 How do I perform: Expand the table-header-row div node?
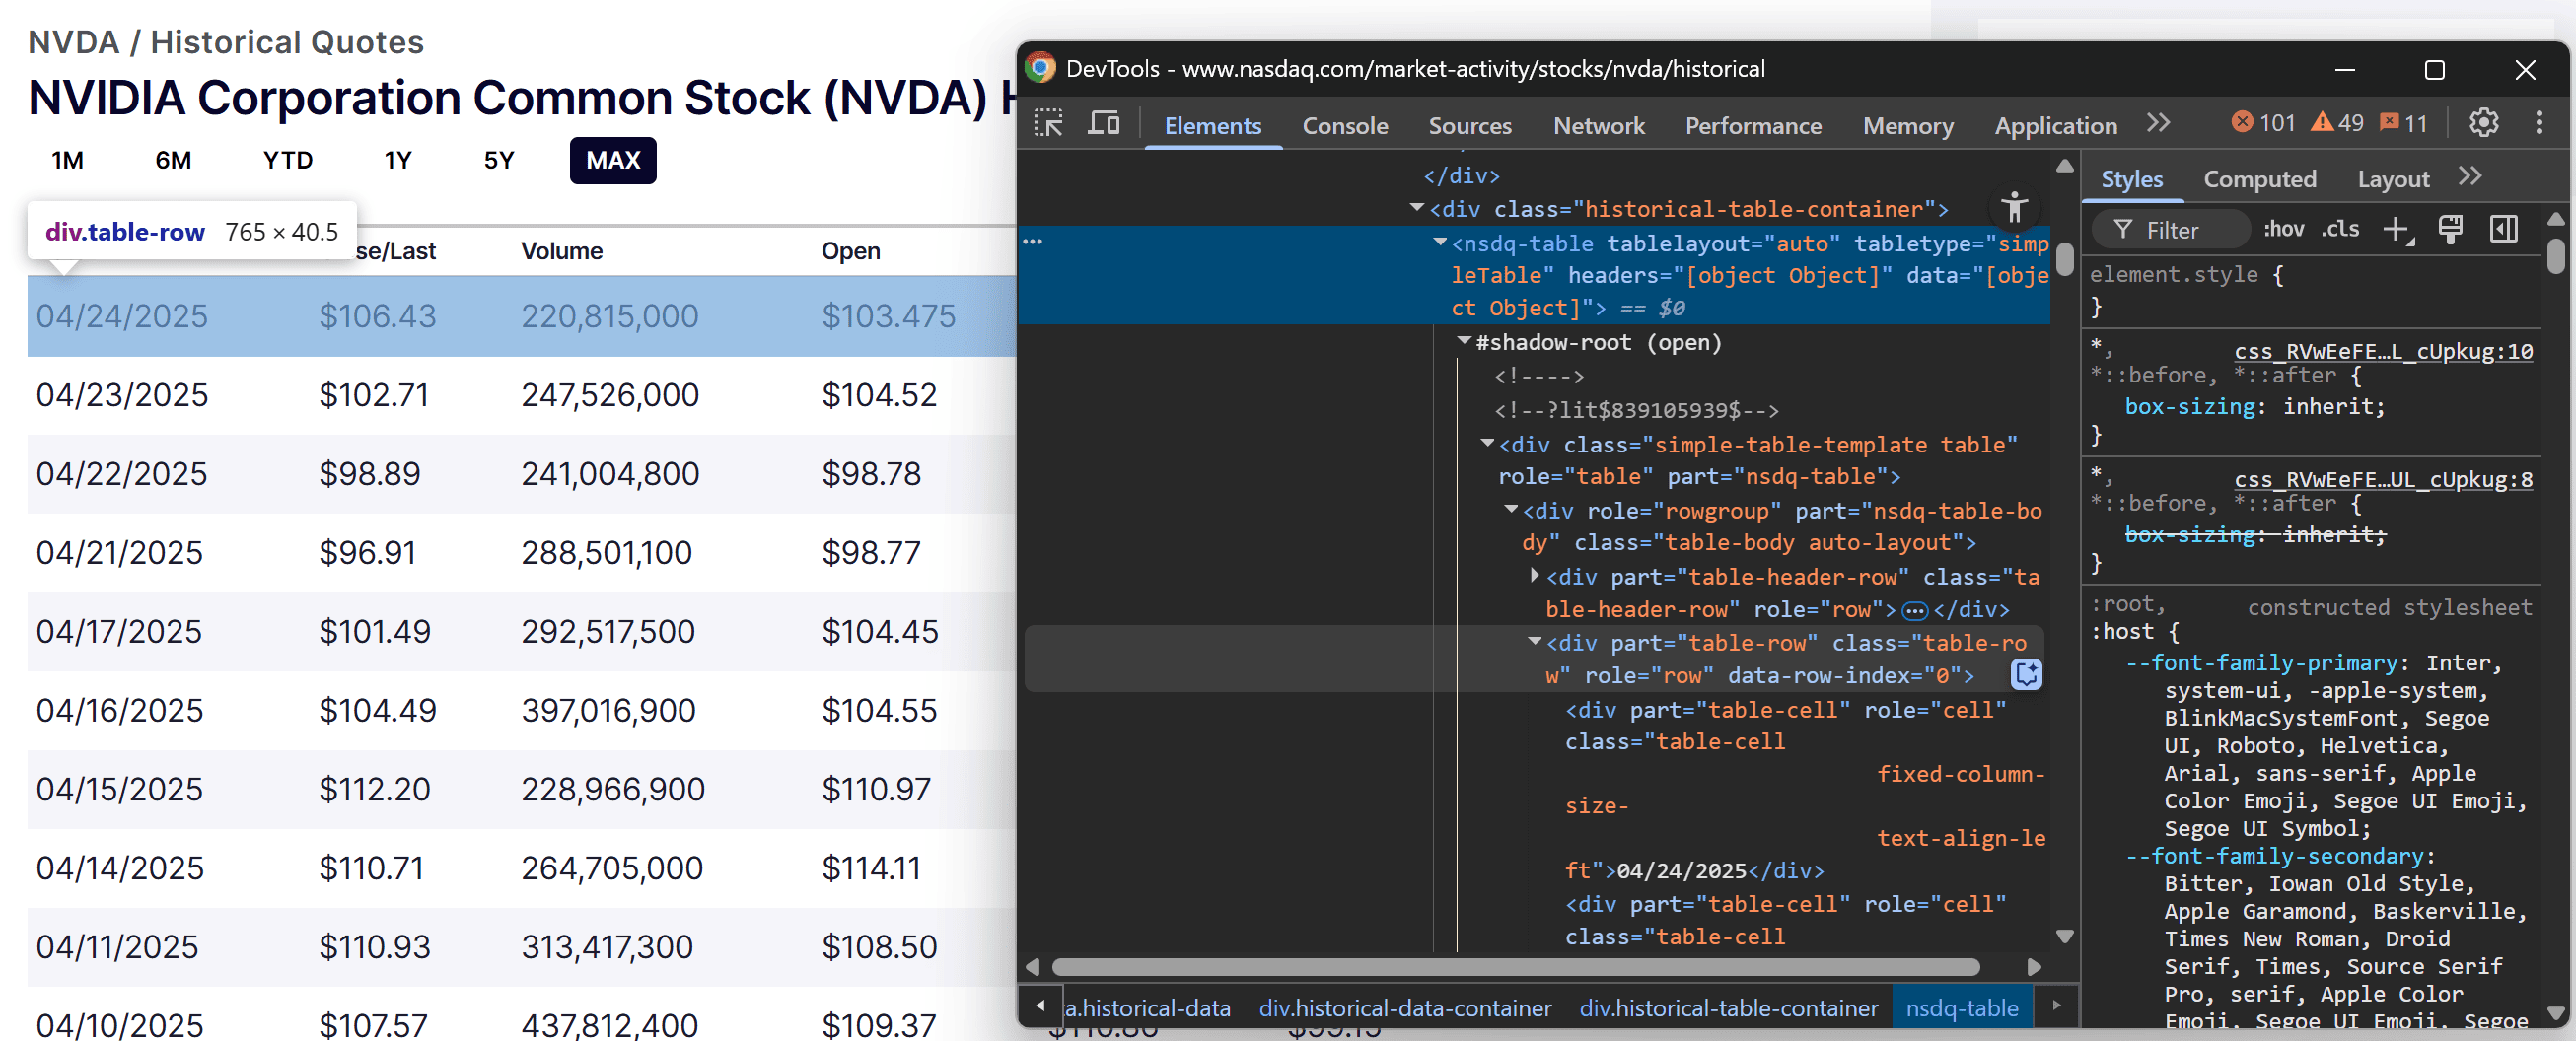pos(1535,575)
